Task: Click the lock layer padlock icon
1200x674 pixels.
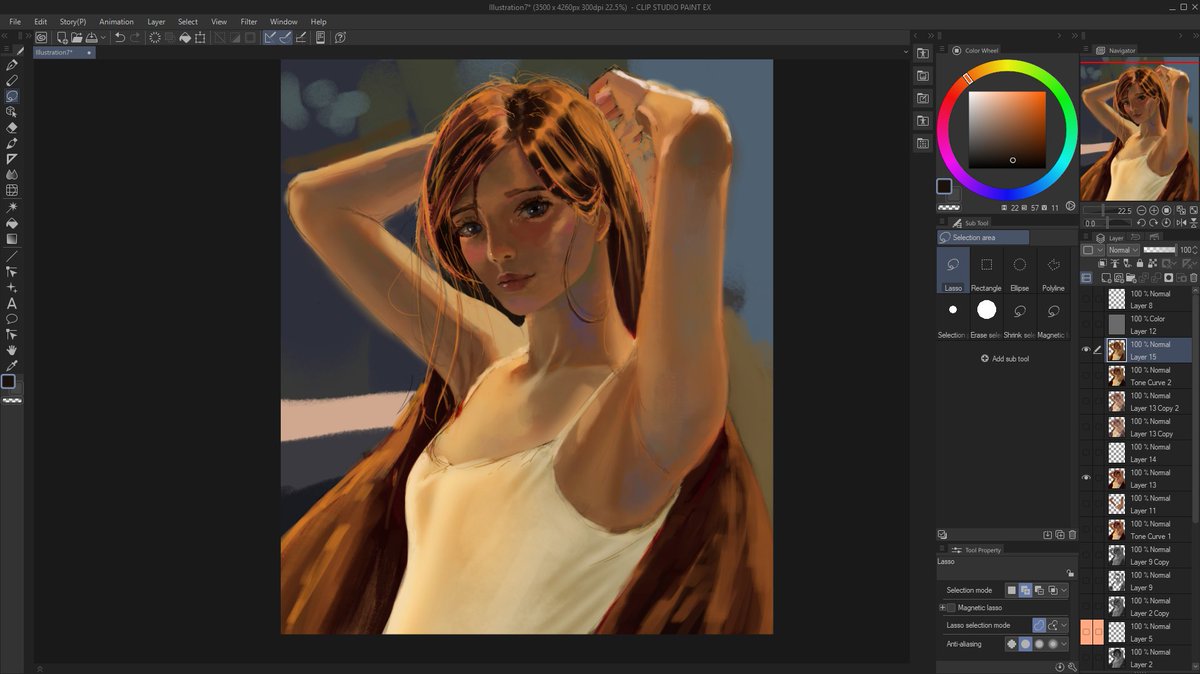Action: click(1140, 263)
